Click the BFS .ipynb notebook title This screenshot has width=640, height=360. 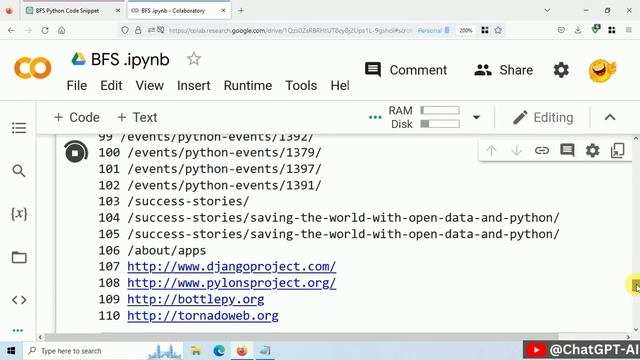pos(130,60)
